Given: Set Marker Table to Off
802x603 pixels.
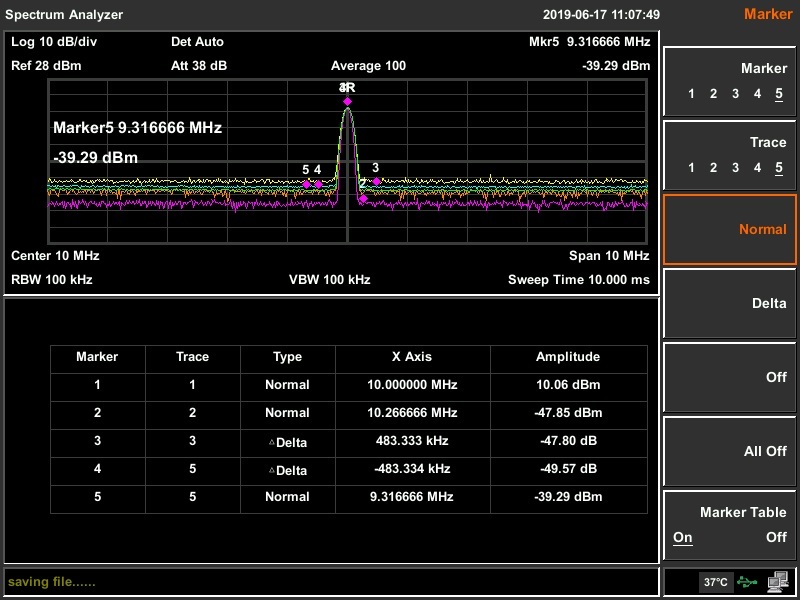Looking at the screenshot, I should 776,537.
